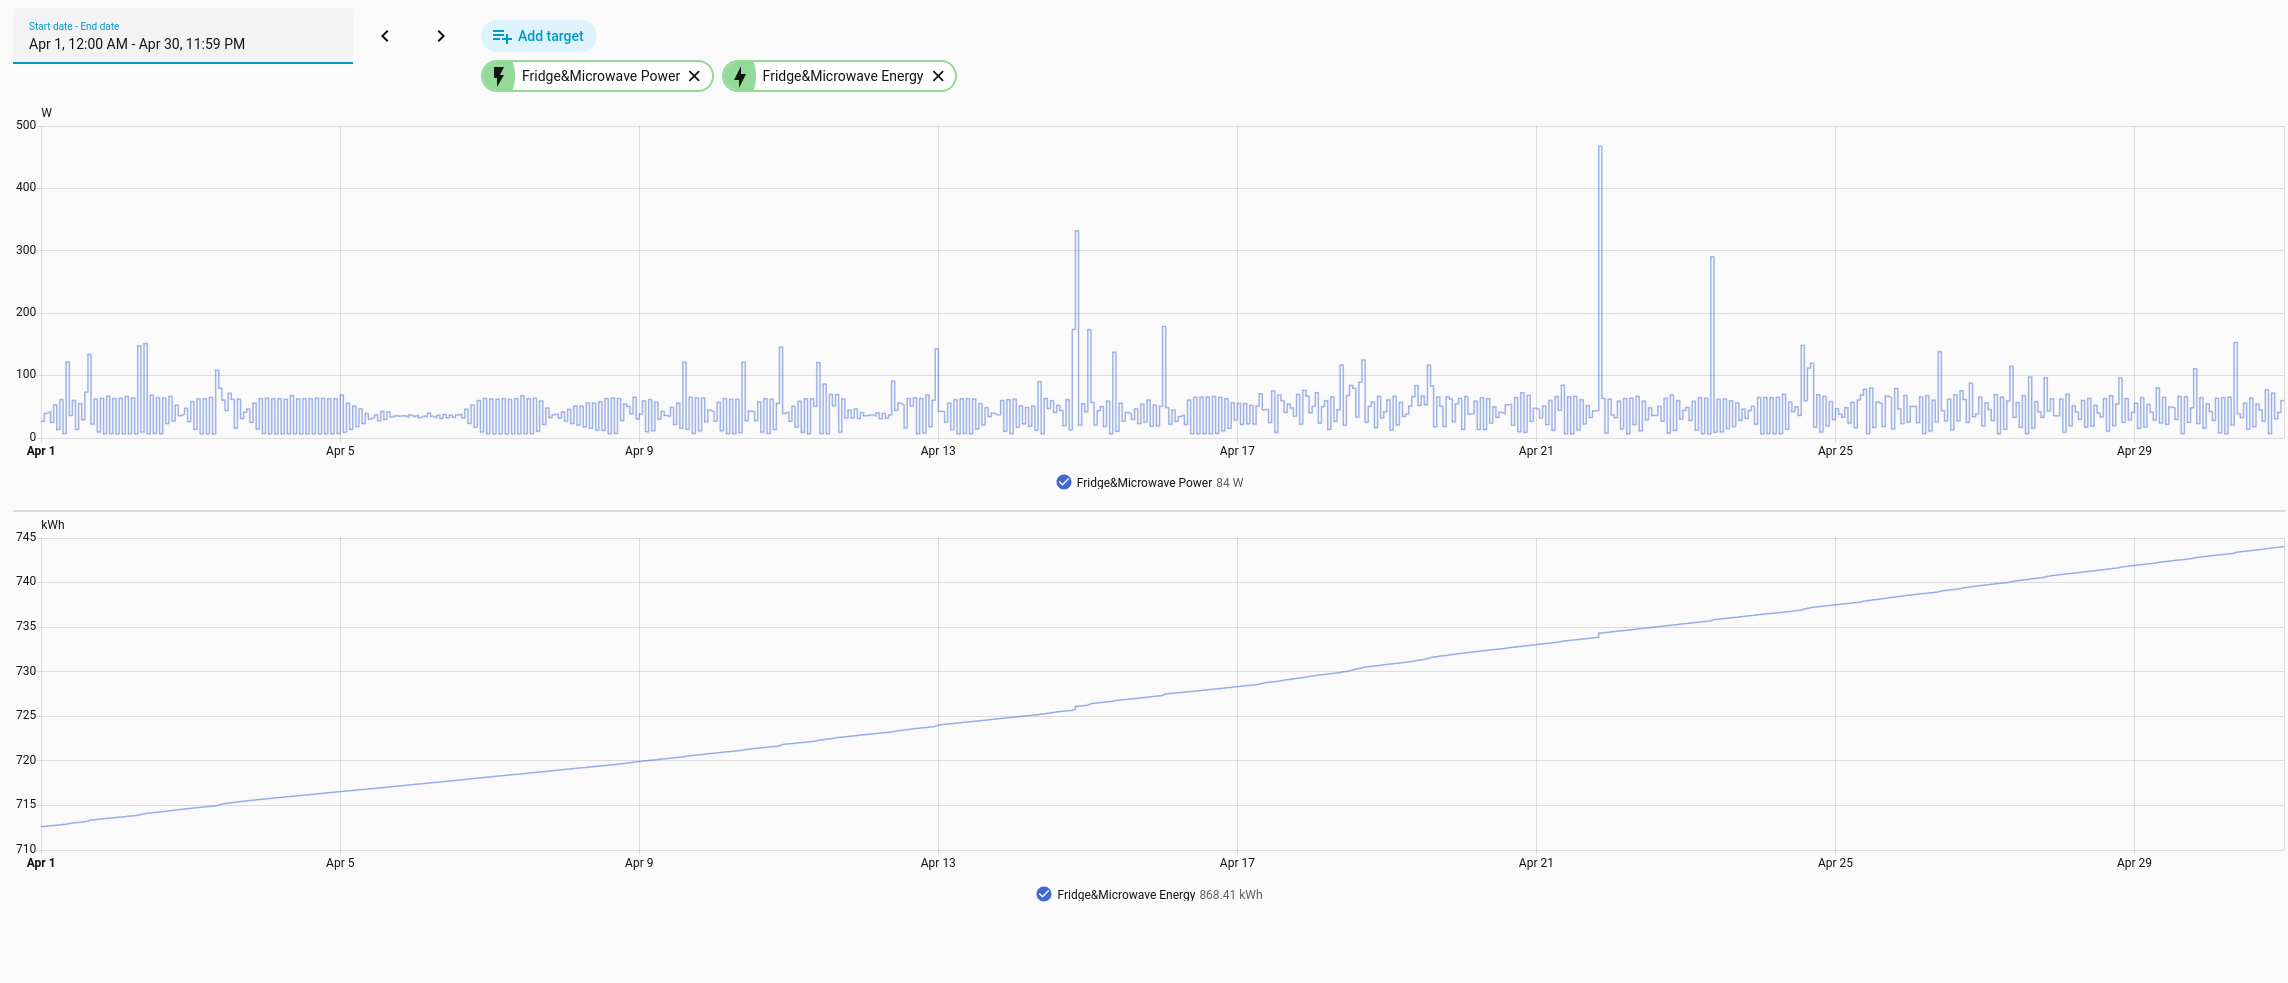Click the 735 value on the energy axis
This screenshot has height=983, width=2288.
[26, 626]
